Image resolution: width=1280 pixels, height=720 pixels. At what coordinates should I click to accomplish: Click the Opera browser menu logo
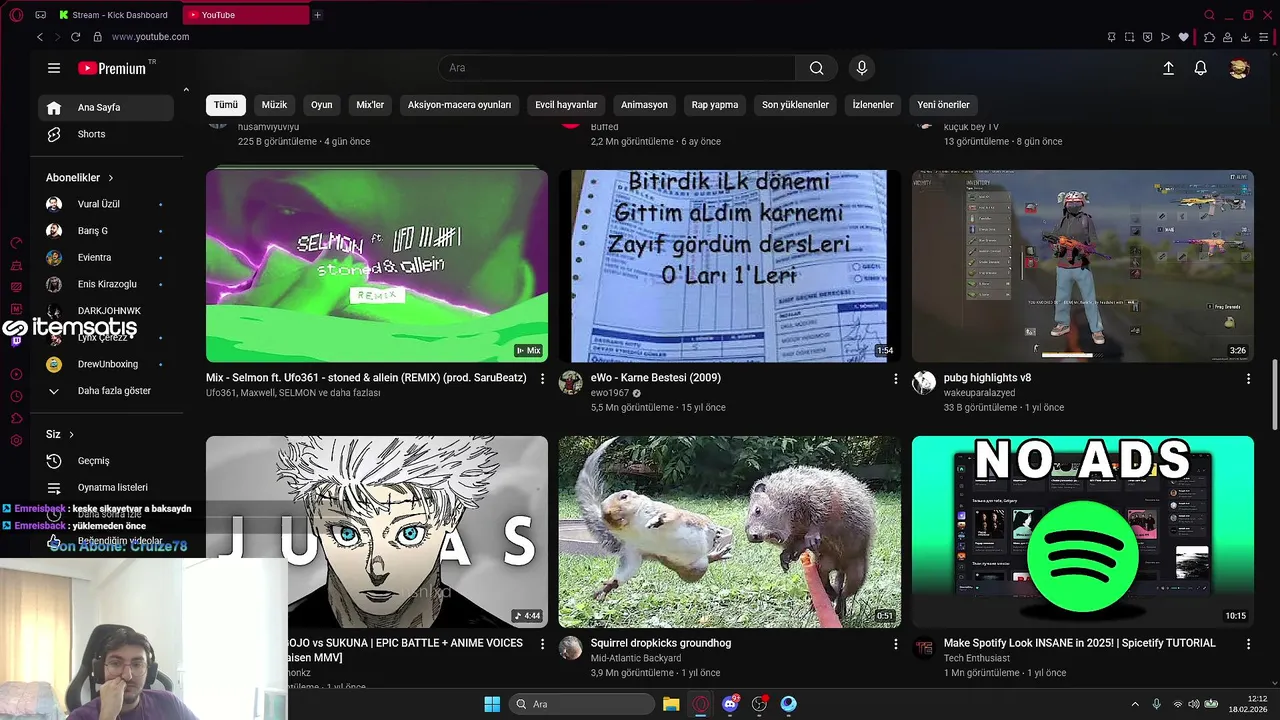(15, 15)
